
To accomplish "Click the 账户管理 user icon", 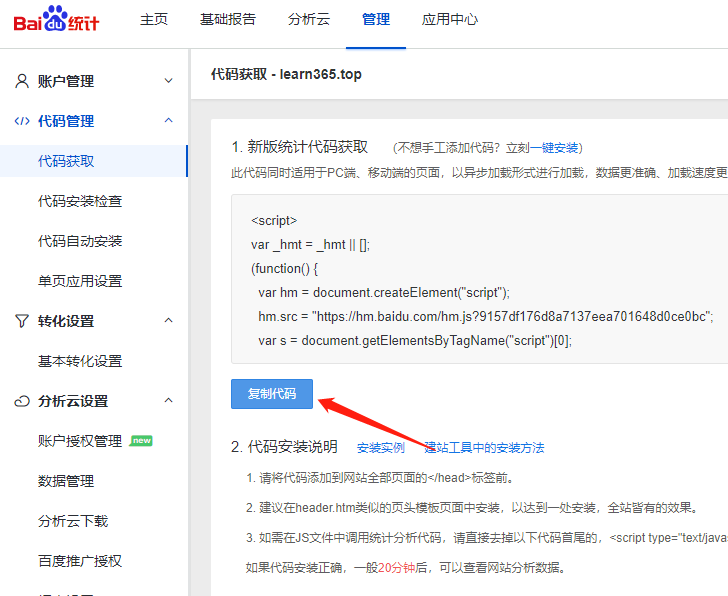I will tap(21, 81).
